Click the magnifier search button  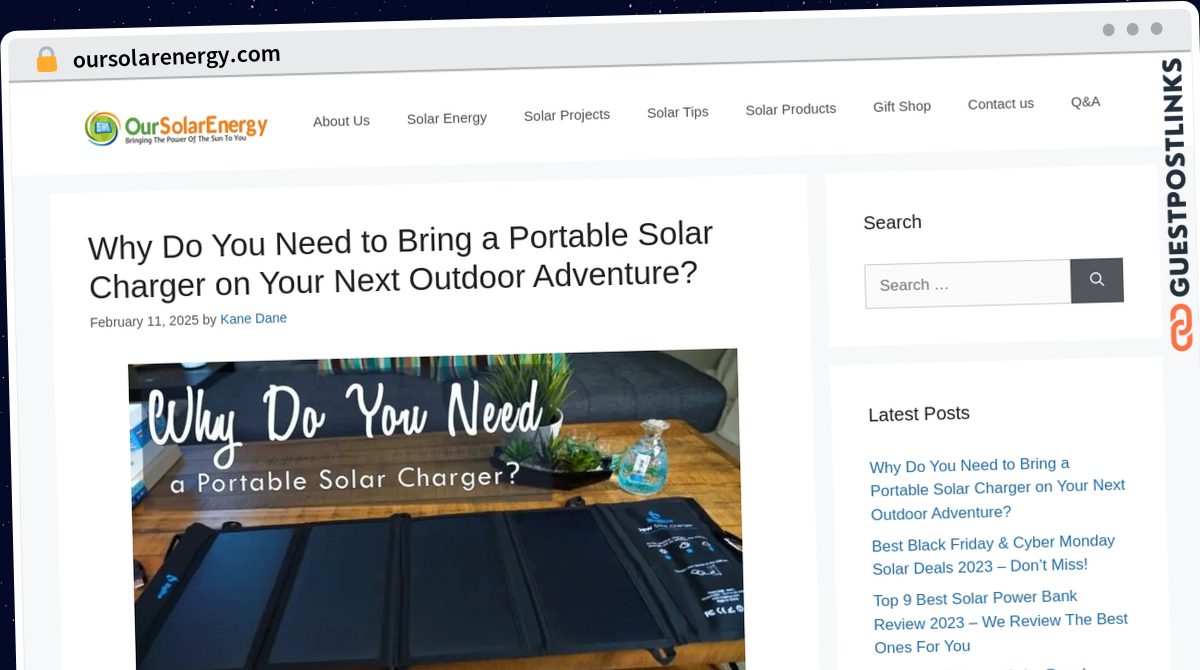[x=1097, y=280]
